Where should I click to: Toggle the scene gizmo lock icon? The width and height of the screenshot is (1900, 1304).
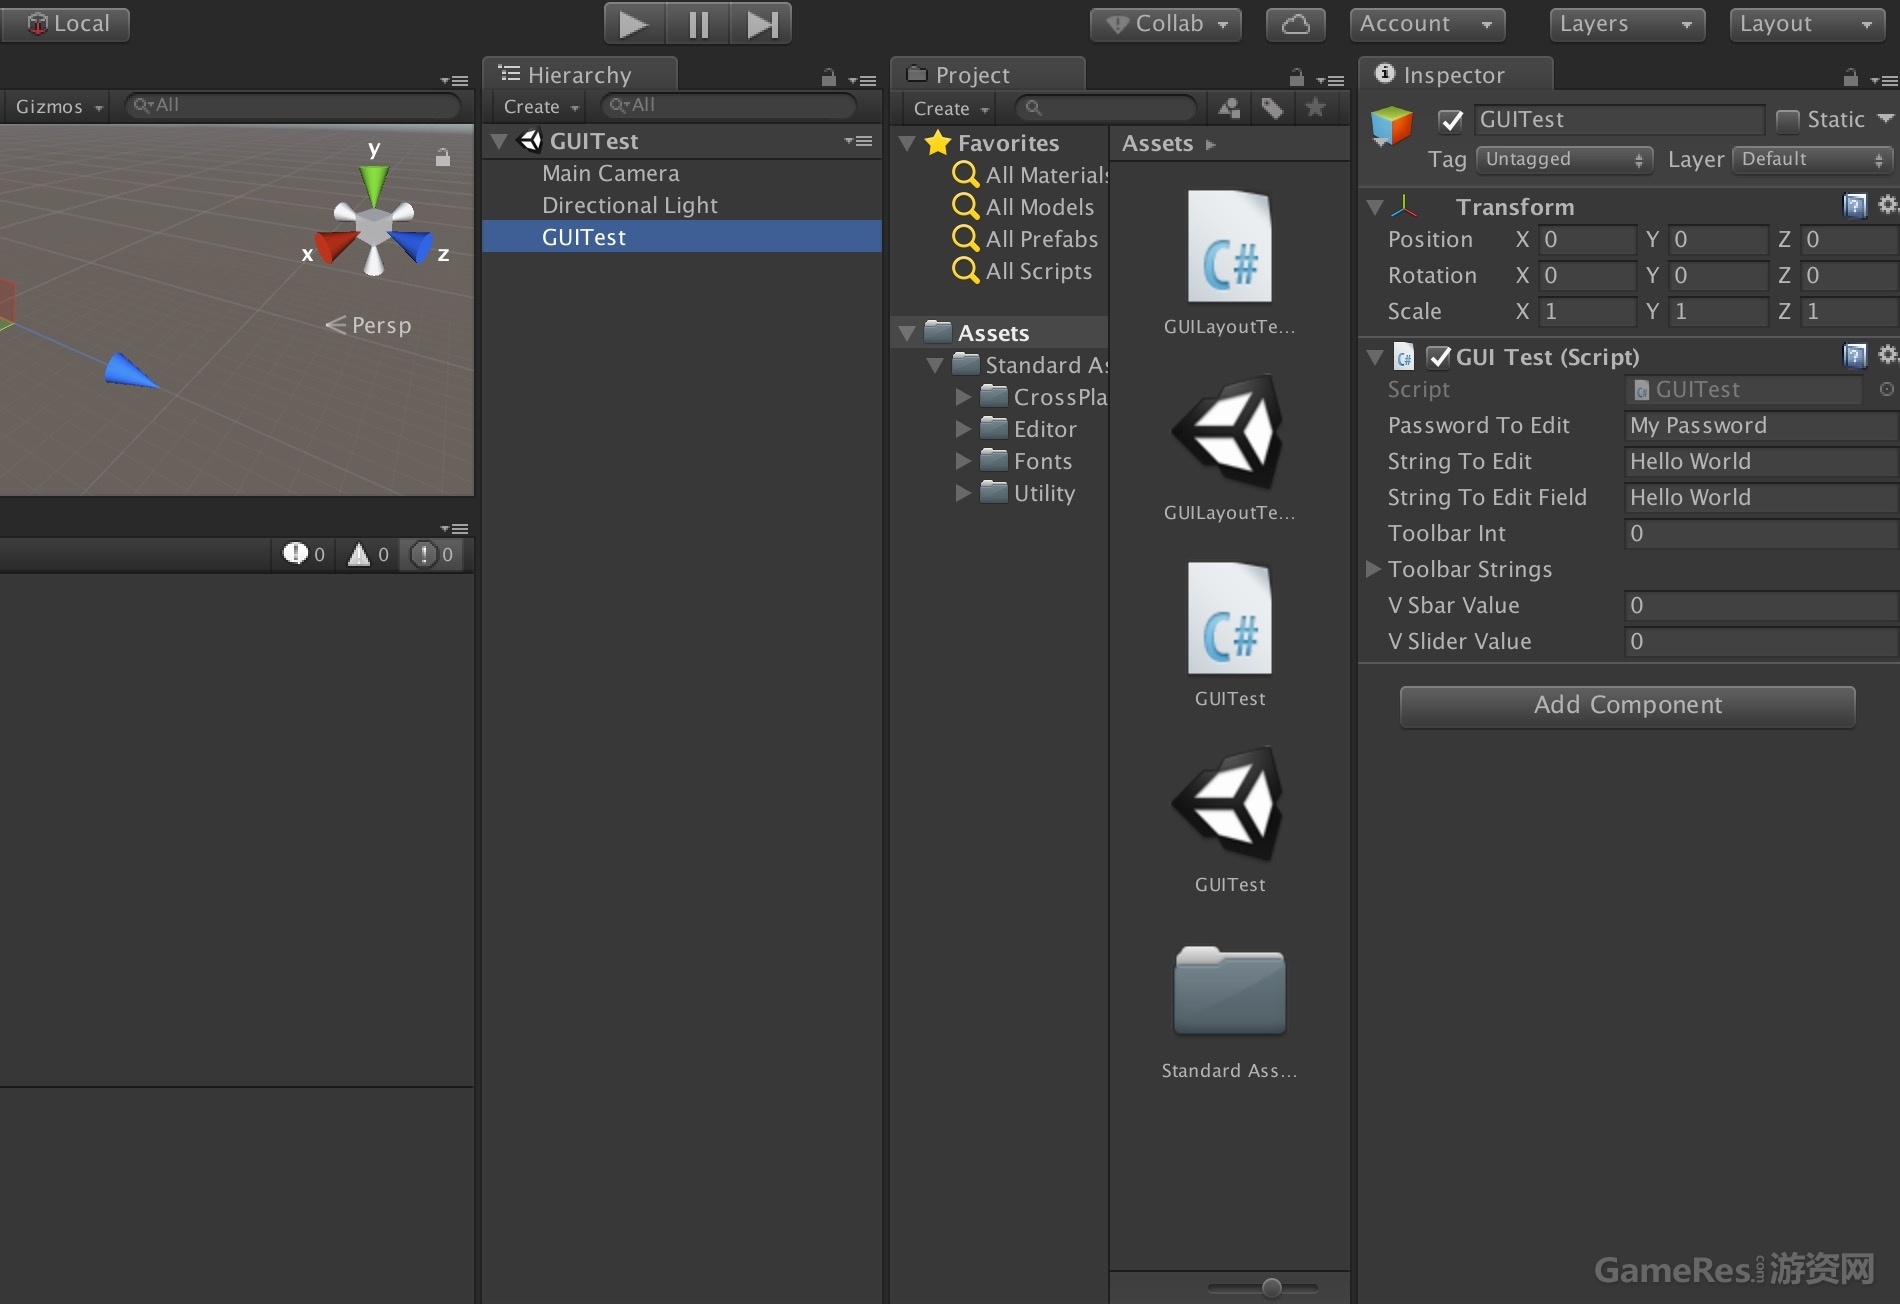[x=443, y=157]
